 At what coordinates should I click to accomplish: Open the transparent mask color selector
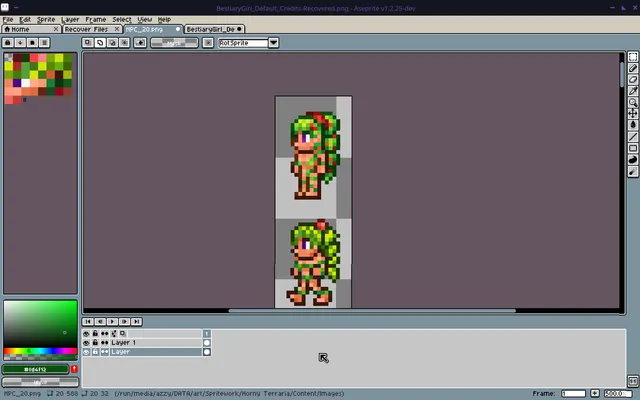[x=174, y=42]
